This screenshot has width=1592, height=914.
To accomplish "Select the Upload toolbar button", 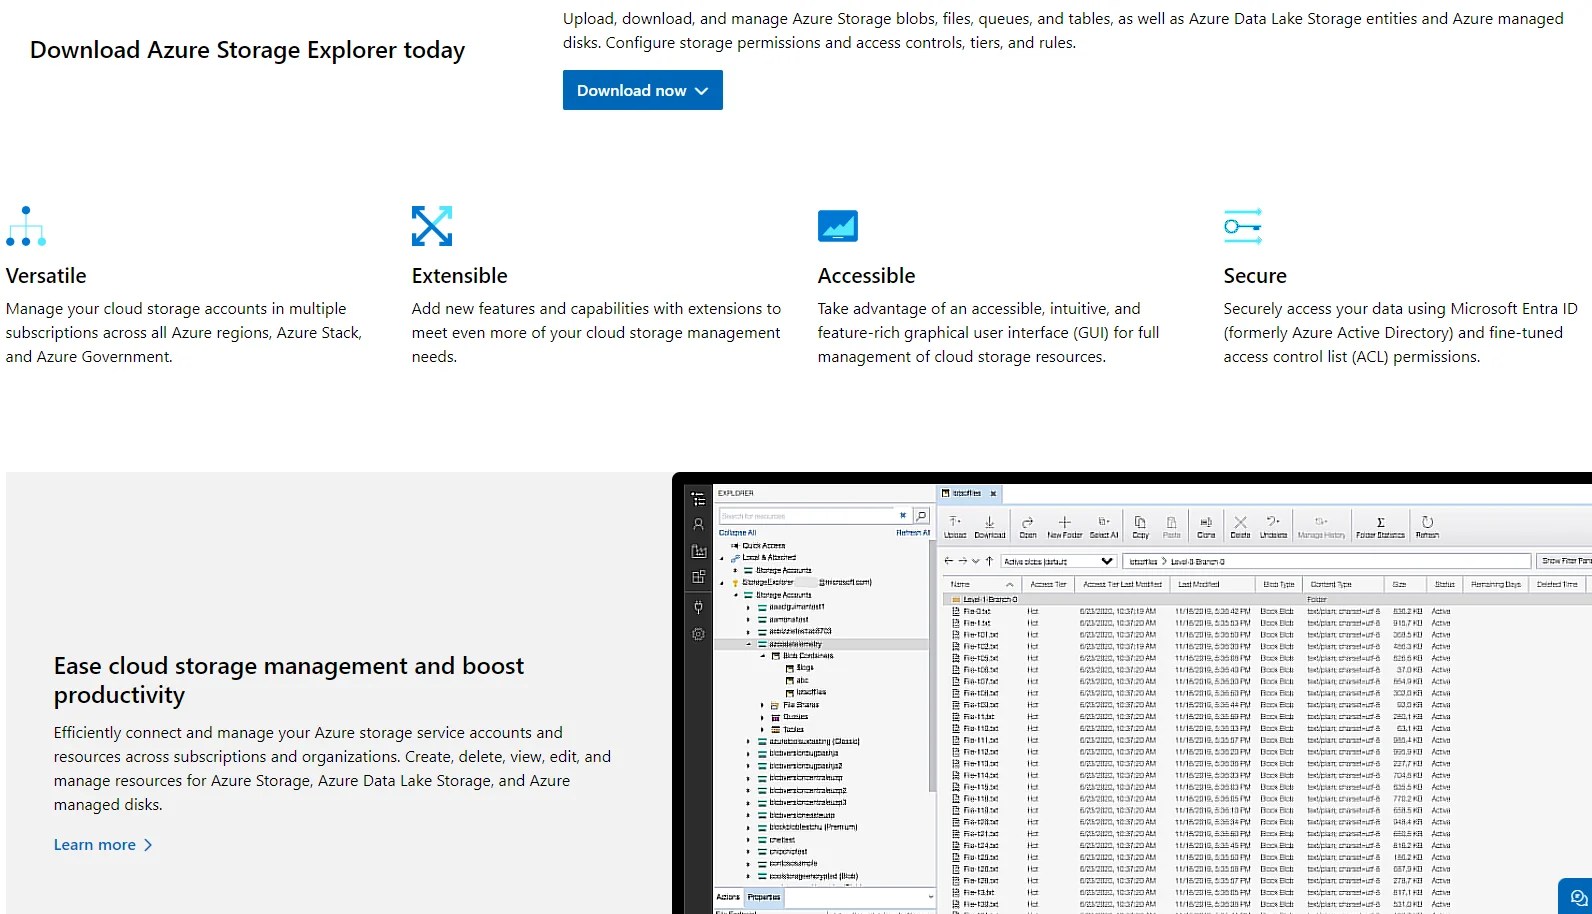I will pos(955,527).
